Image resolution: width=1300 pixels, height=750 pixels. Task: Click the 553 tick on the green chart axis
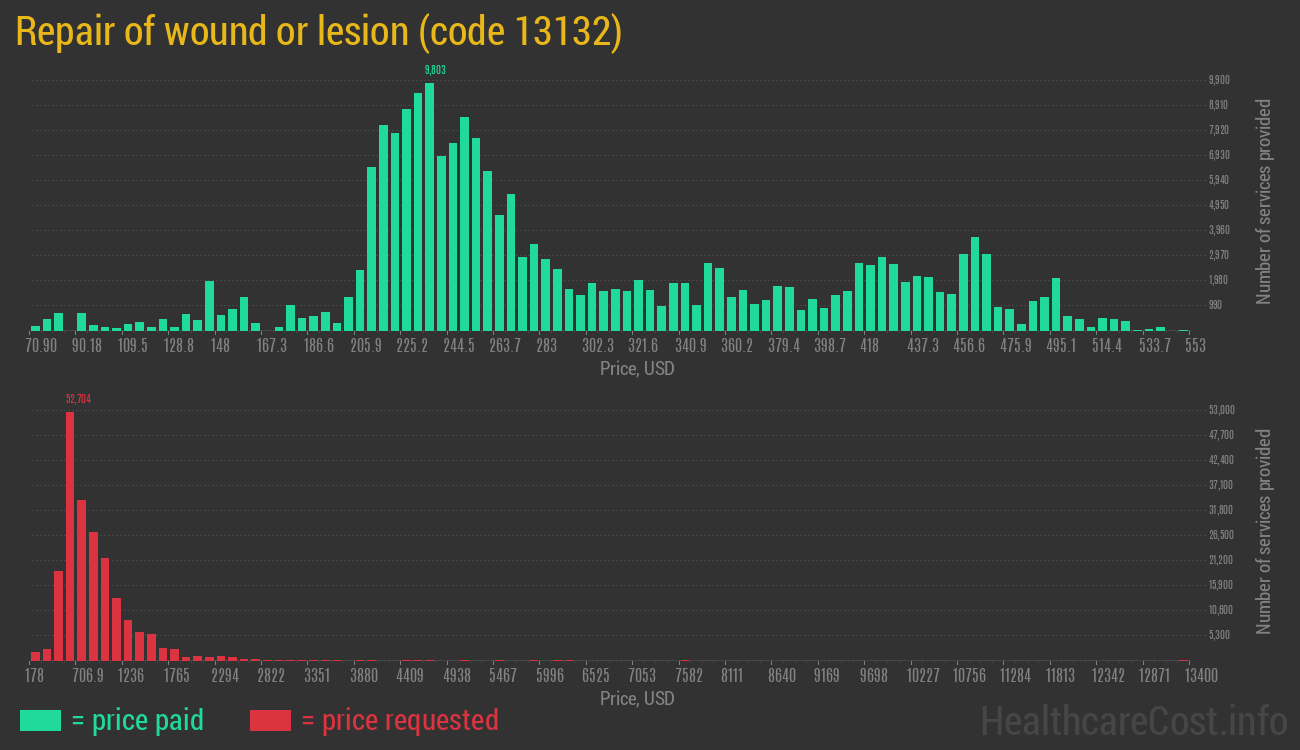point(1195,346)
